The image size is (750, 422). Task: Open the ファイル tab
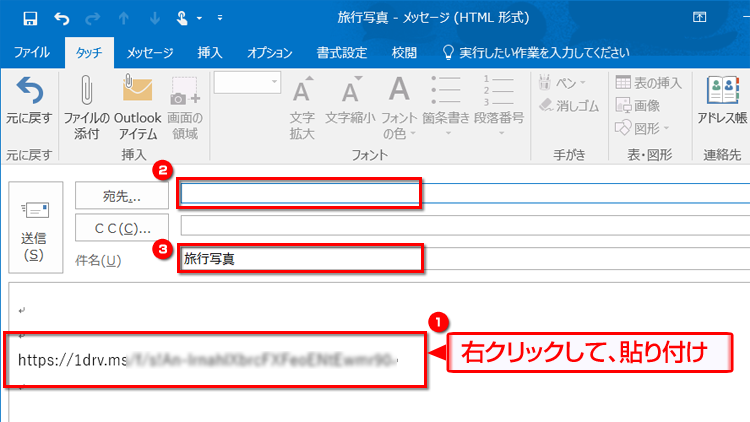click(32, 52)
